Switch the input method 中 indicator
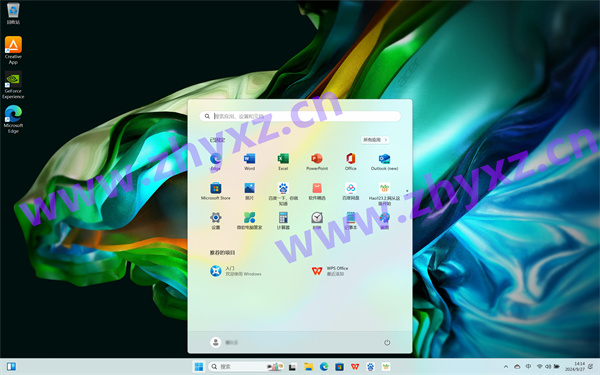Image resolution: width=600 pixels, height=375 pixels. click(528, 367)
